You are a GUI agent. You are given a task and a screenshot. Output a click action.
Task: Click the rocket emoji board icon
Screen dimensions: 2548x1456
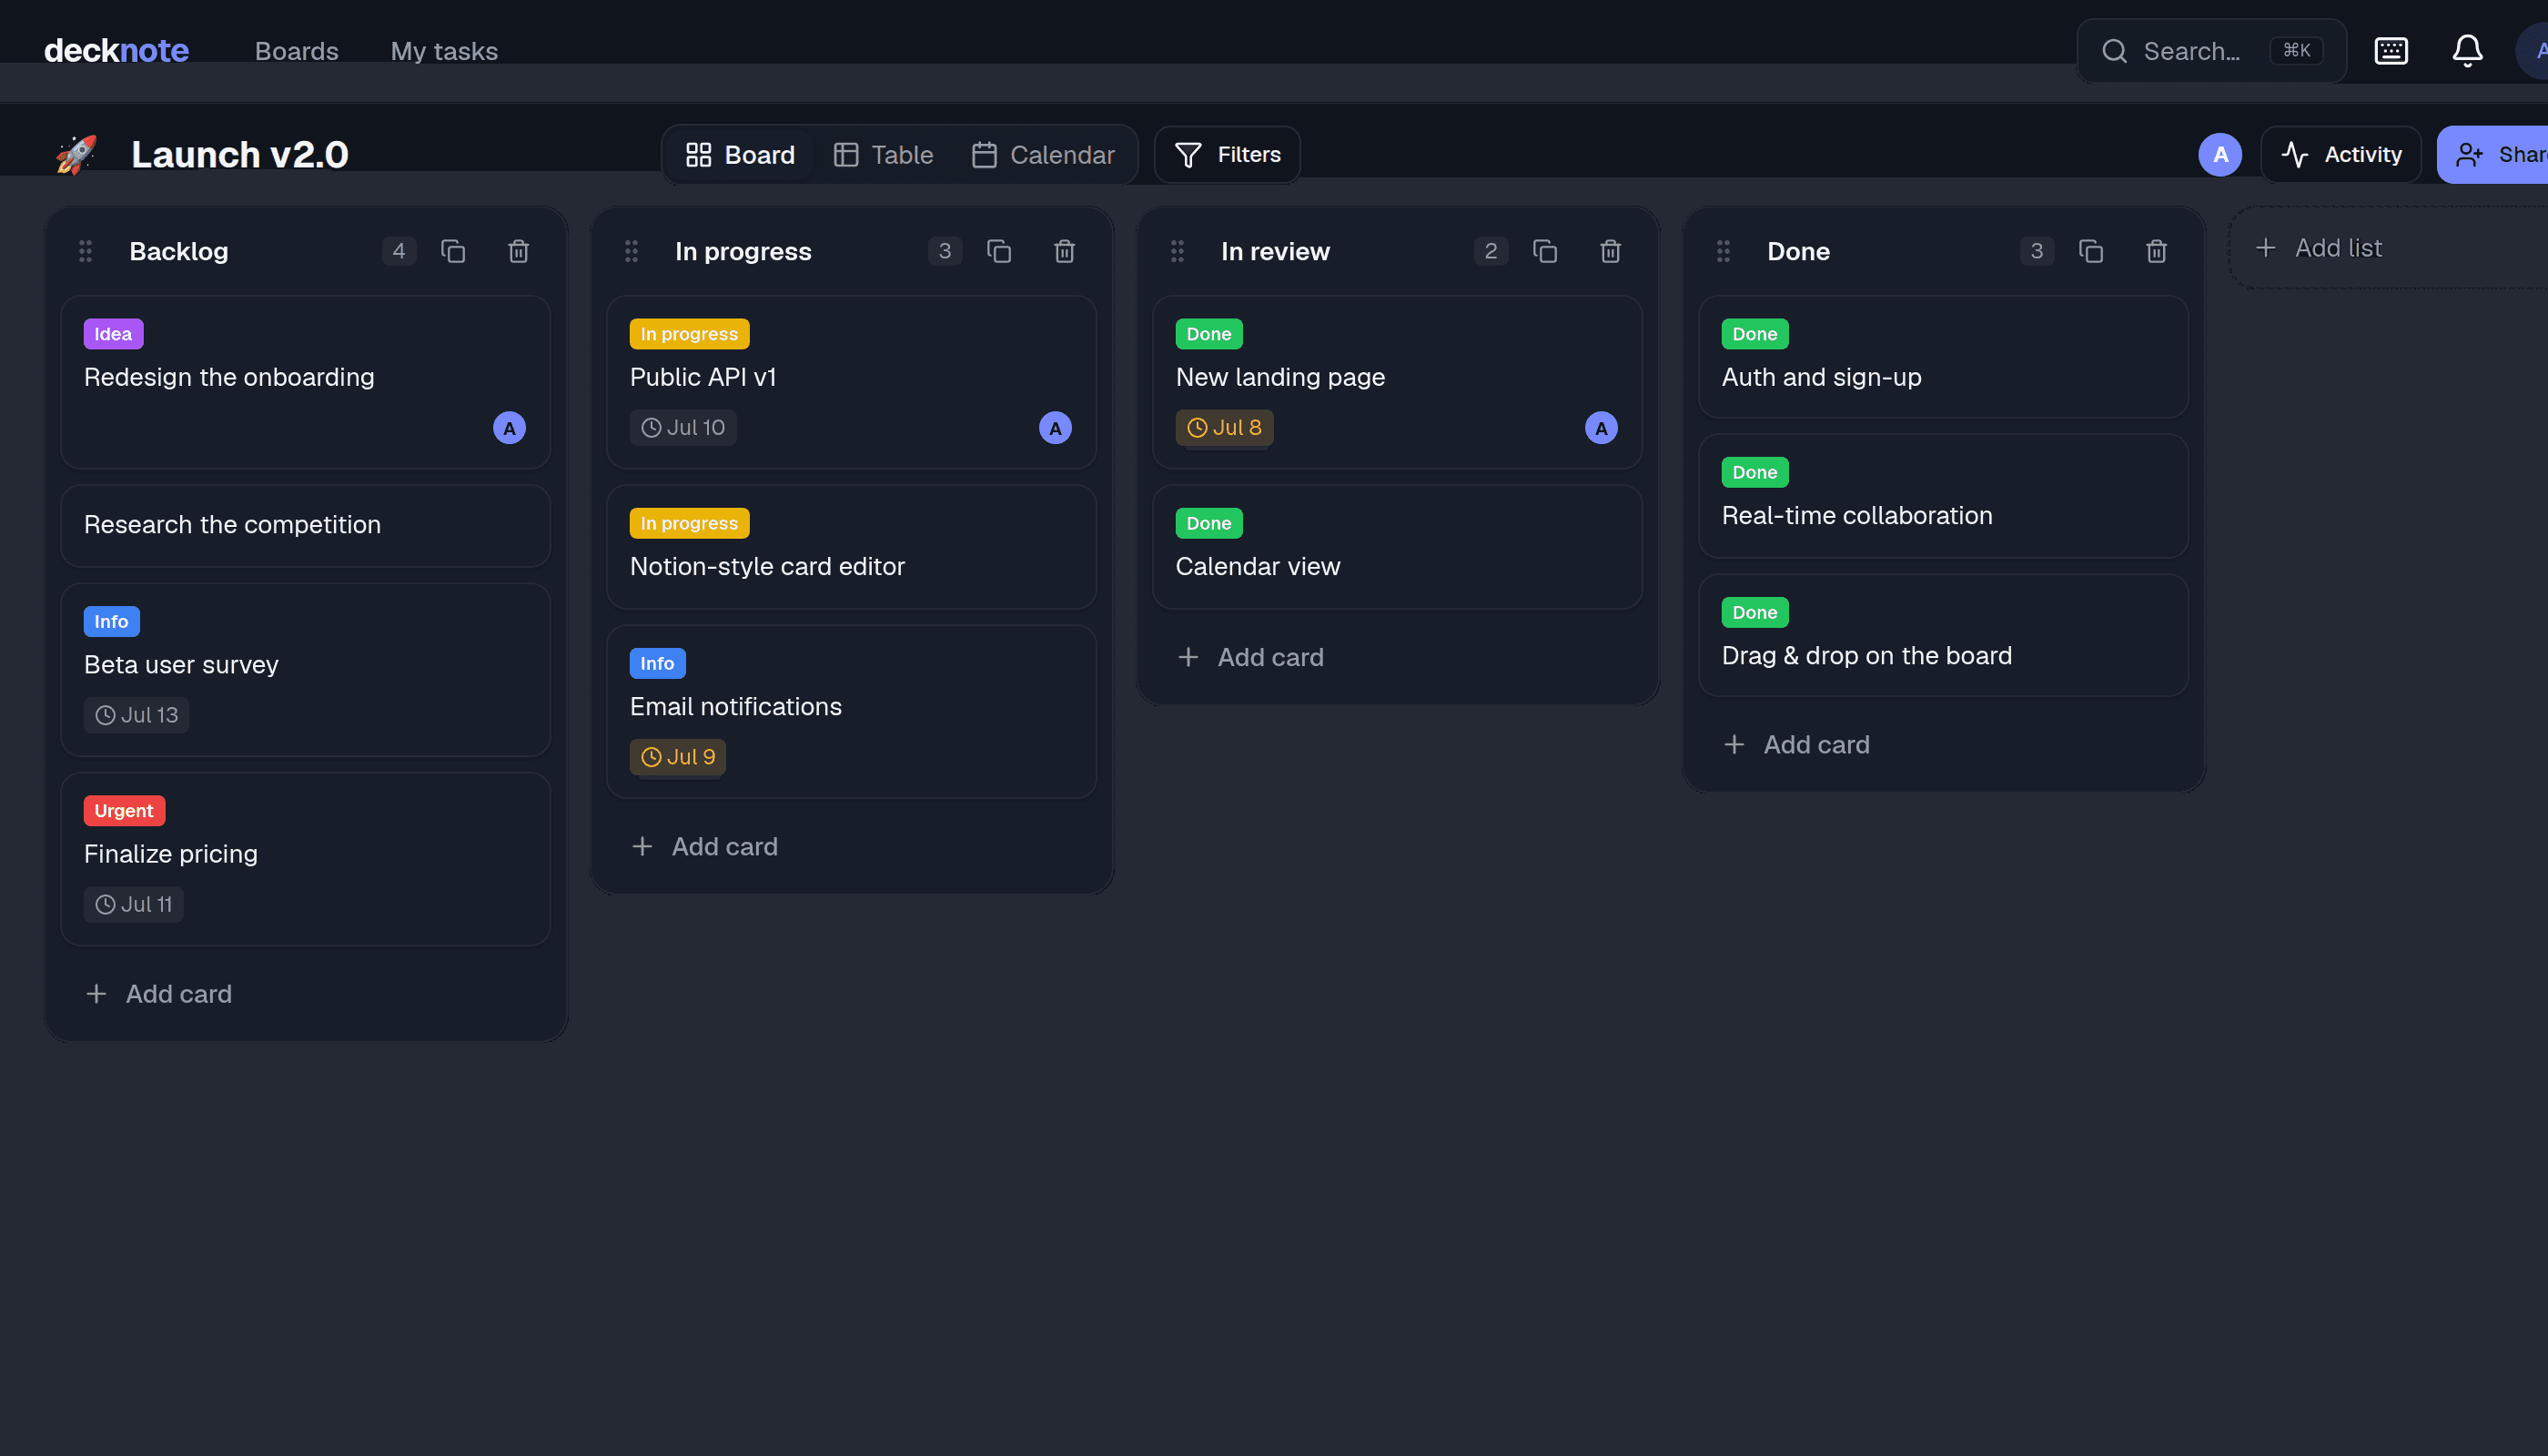(x=76, y=155)
